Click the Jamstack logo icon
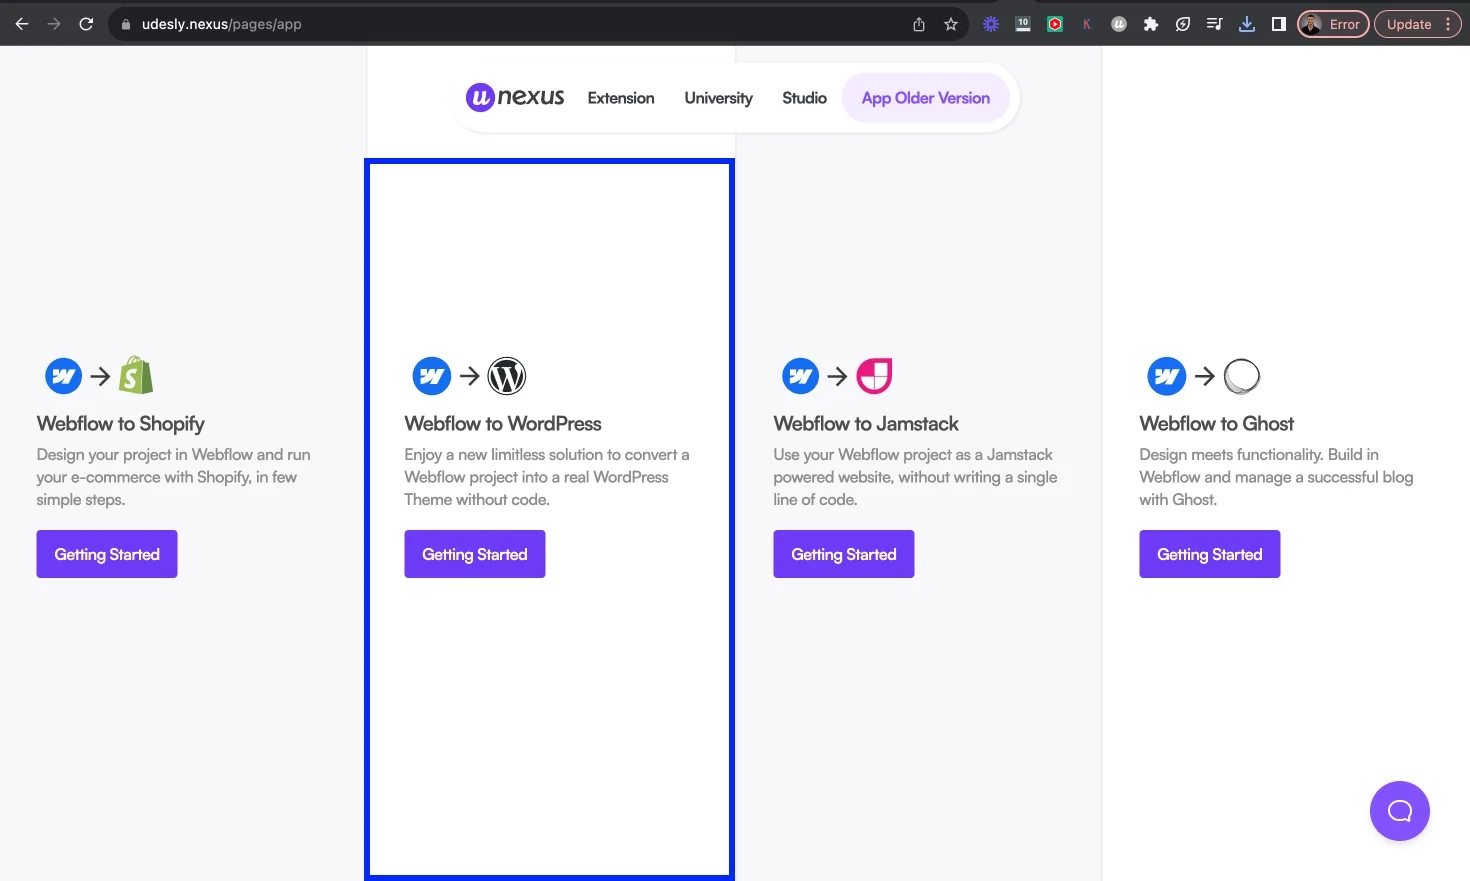1470x881 pixels. click(x=875, y=376)
